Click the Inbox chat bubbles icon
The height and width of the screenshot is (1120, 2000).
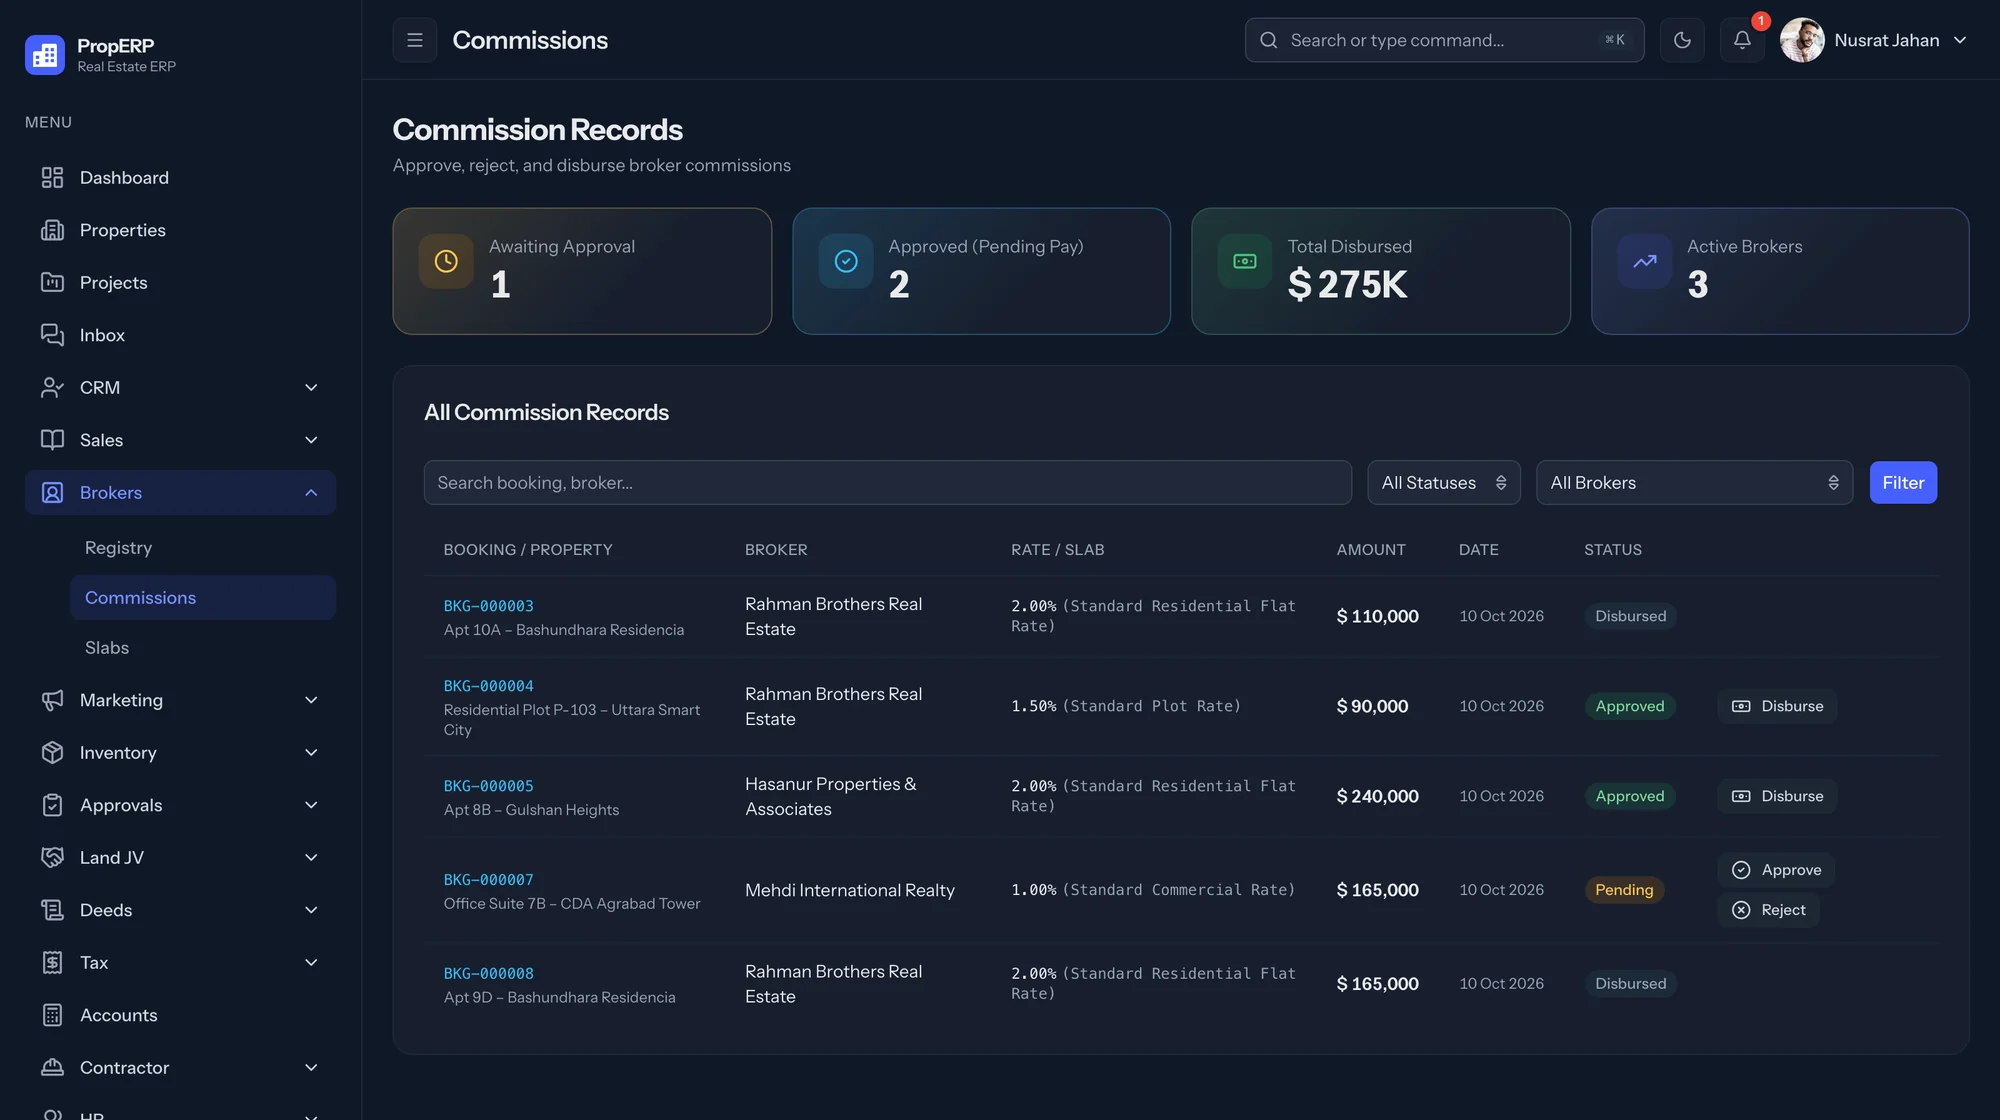[52, 335]
